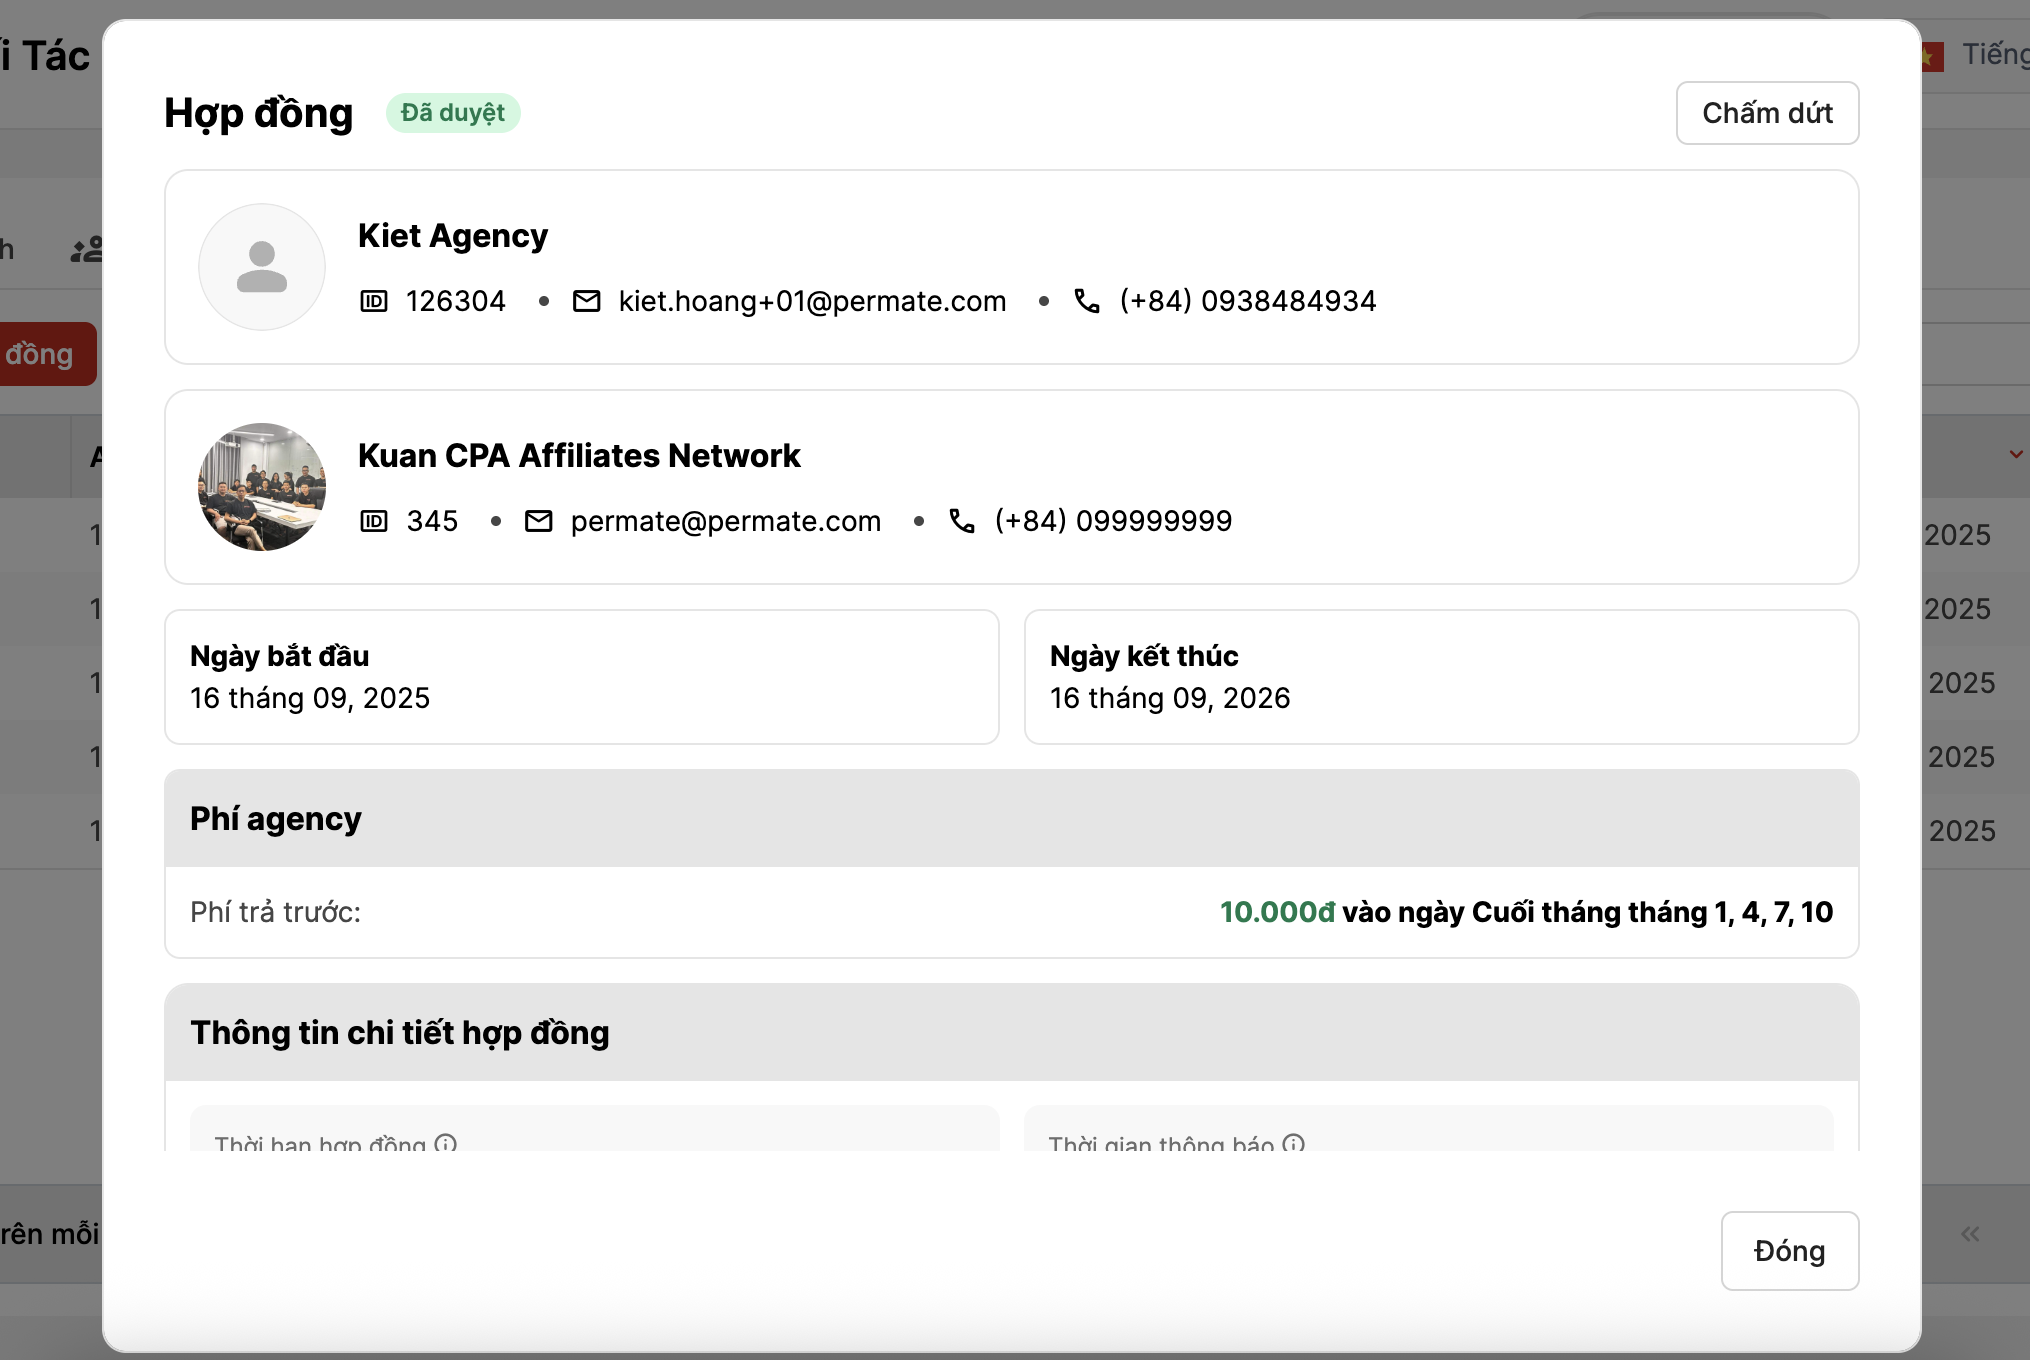Click phone icon beside 099999999
Screen dimensions: 2030x1360
(x=961, y=521)
